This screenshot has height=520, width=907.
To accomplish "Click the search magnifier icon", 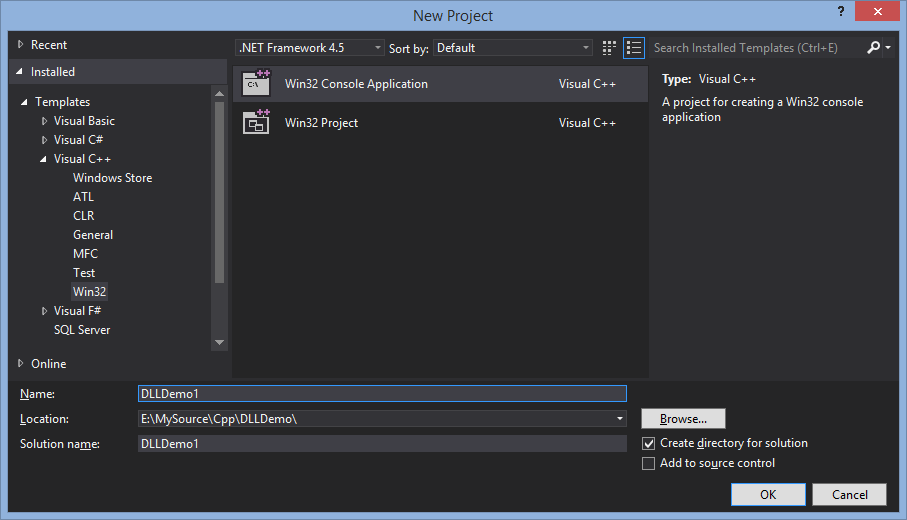I will point(873,47).
